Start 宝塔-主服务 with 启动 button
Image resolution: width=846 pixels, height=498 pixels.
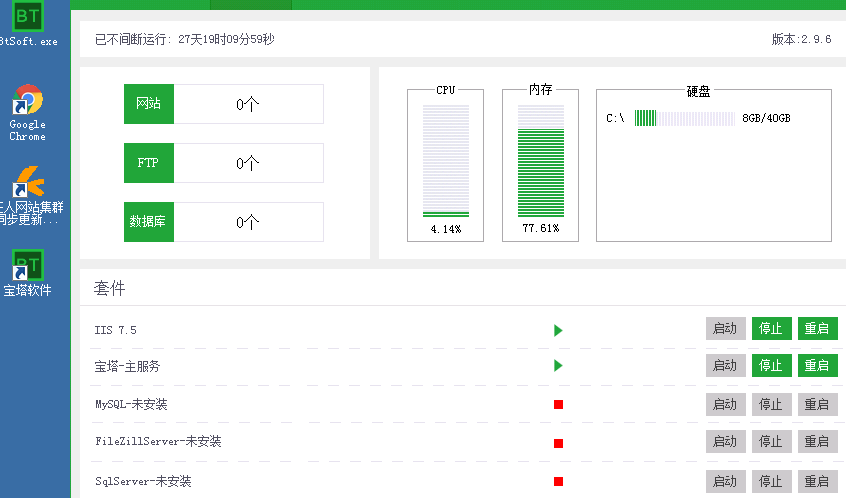pyautogui.click(x=726, y=365)
